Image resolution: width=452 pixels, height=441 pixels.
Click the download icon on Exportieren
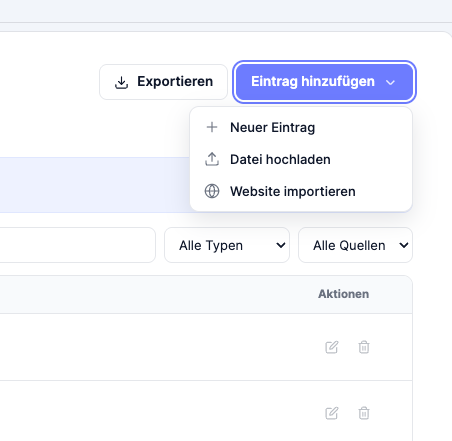[121, 82]
